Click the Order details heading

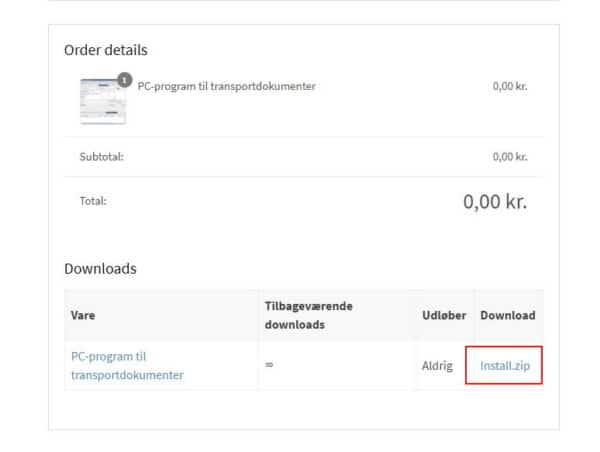tap(106, 49)
